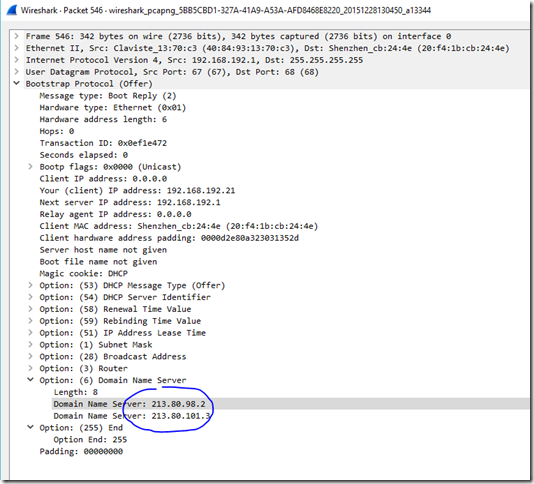Viewport: 534px width, 484px height.
Task: Expand Option (3) Router
Action: tap(30, 368)
